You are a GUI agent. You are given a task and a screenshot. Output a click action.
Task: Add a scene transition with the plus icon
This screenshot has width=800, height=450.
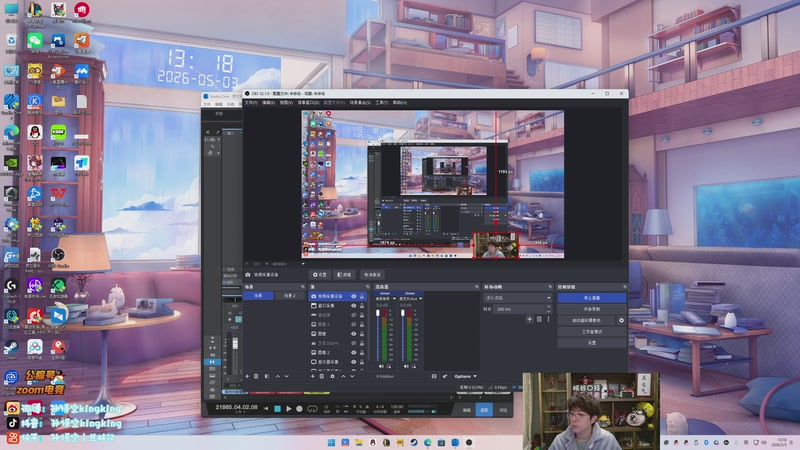(529, 319)
